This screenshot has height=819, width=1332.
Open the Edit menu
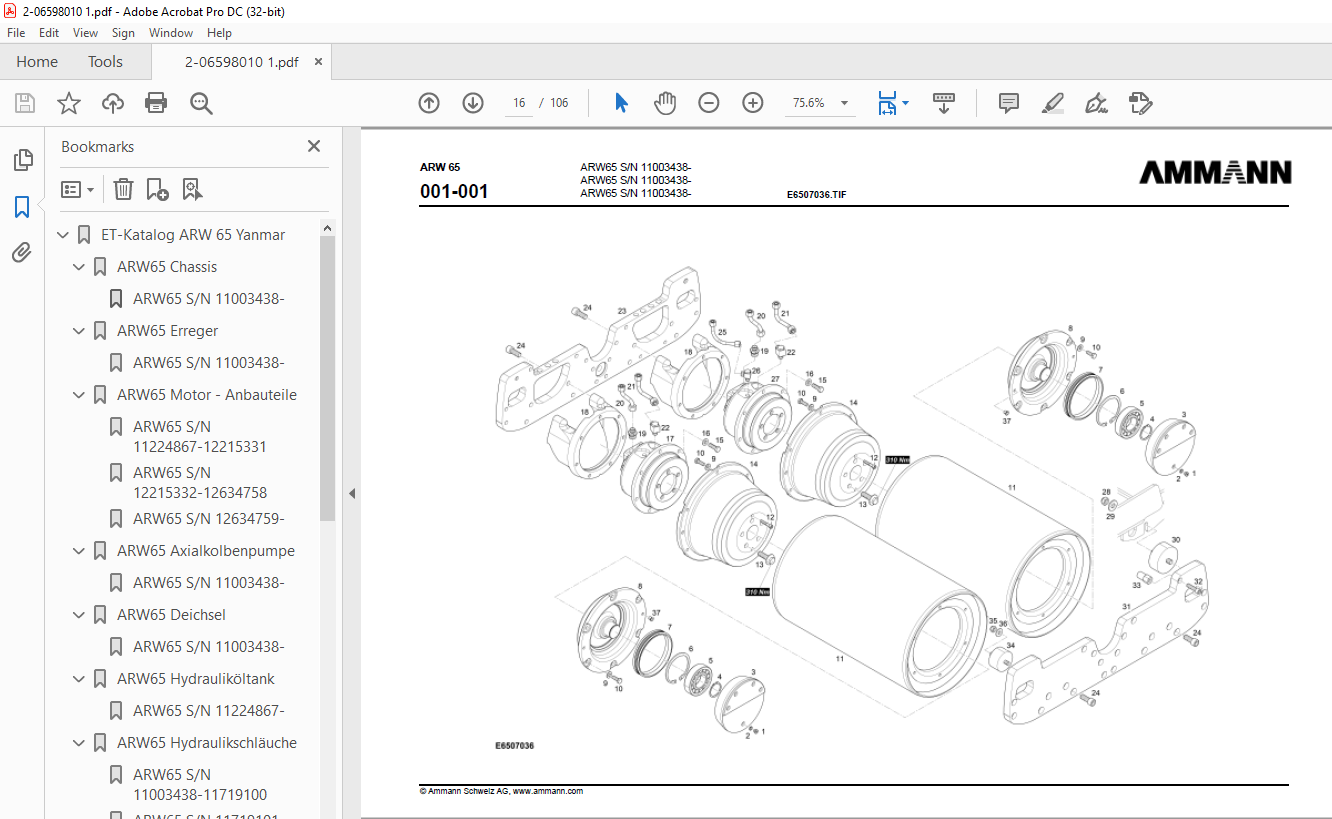coord(49,33)
